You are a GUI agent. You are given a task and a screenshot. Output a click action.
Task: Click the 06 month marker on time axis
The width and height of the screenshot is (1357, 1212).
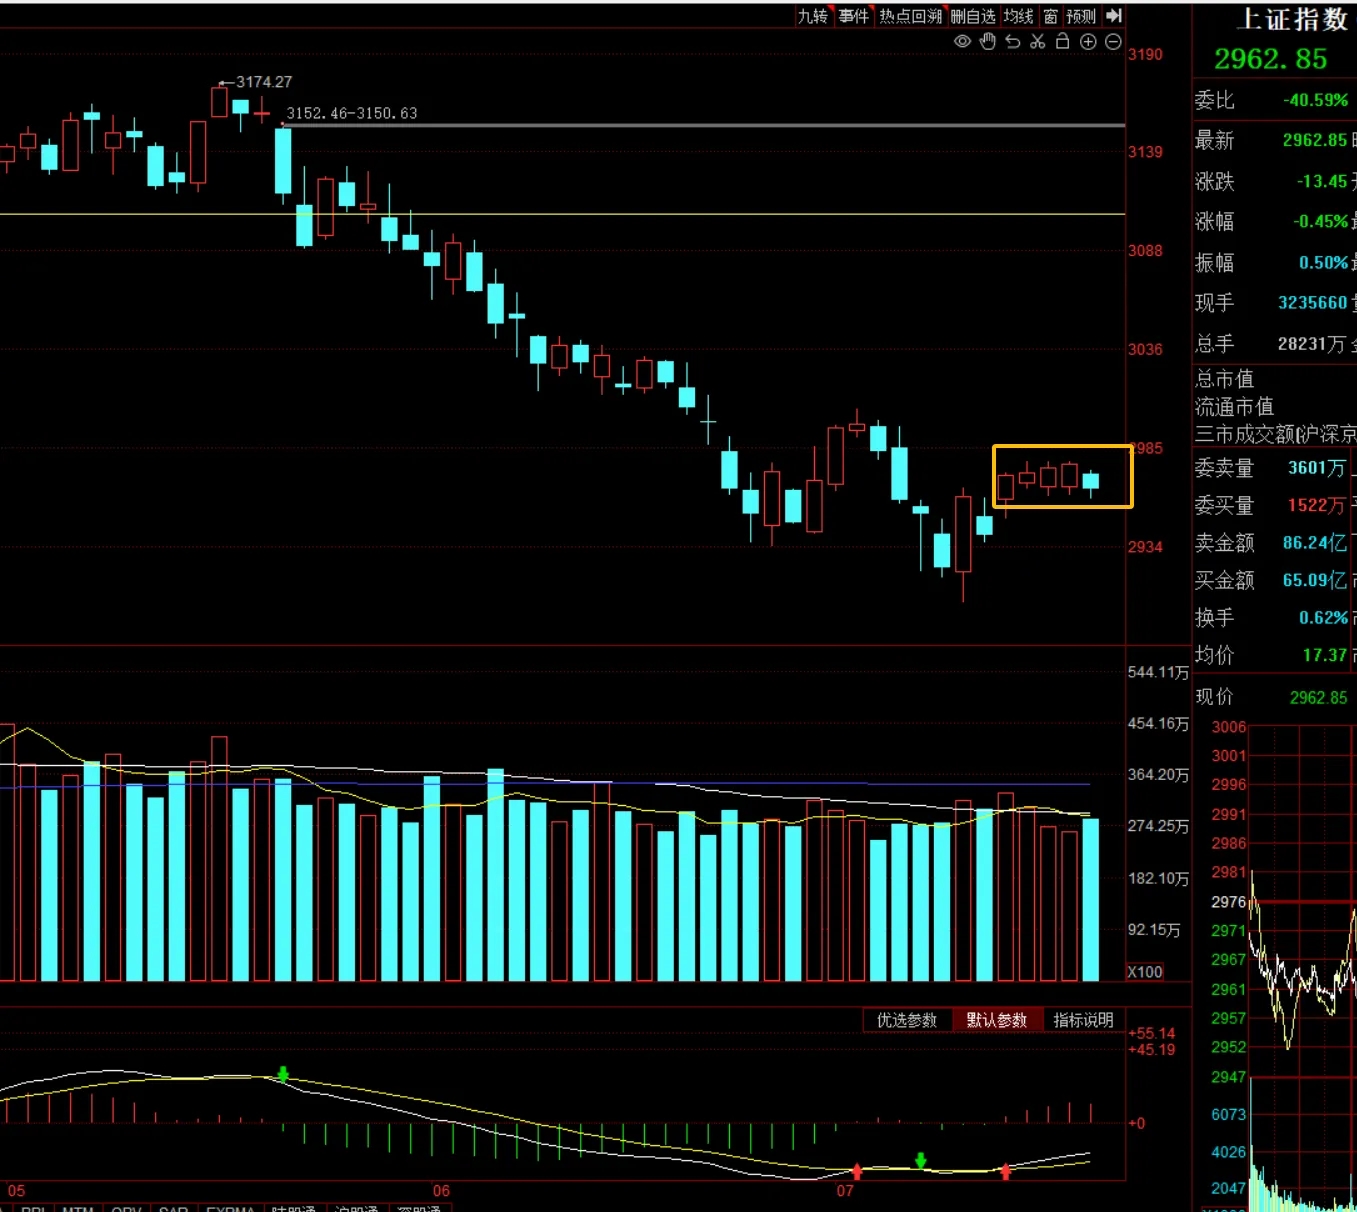tap(441, 1191)
